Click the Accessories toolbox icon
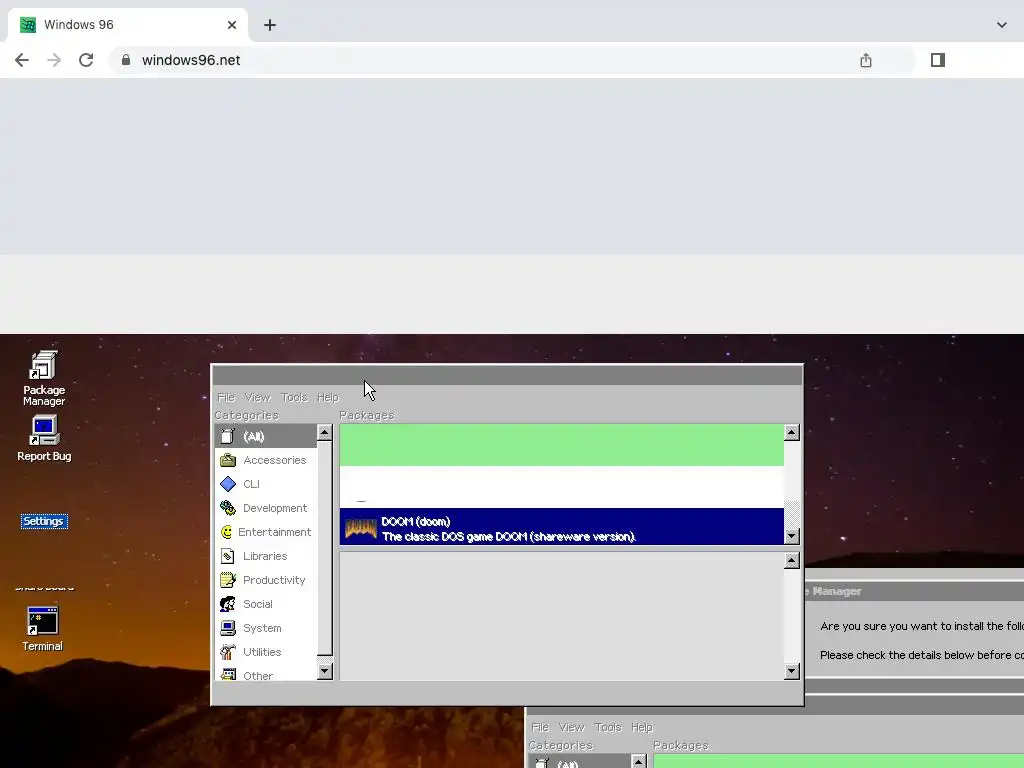The width and height of the screenshot is (1024, 768). pyautogui.click(x=228, y=460)
